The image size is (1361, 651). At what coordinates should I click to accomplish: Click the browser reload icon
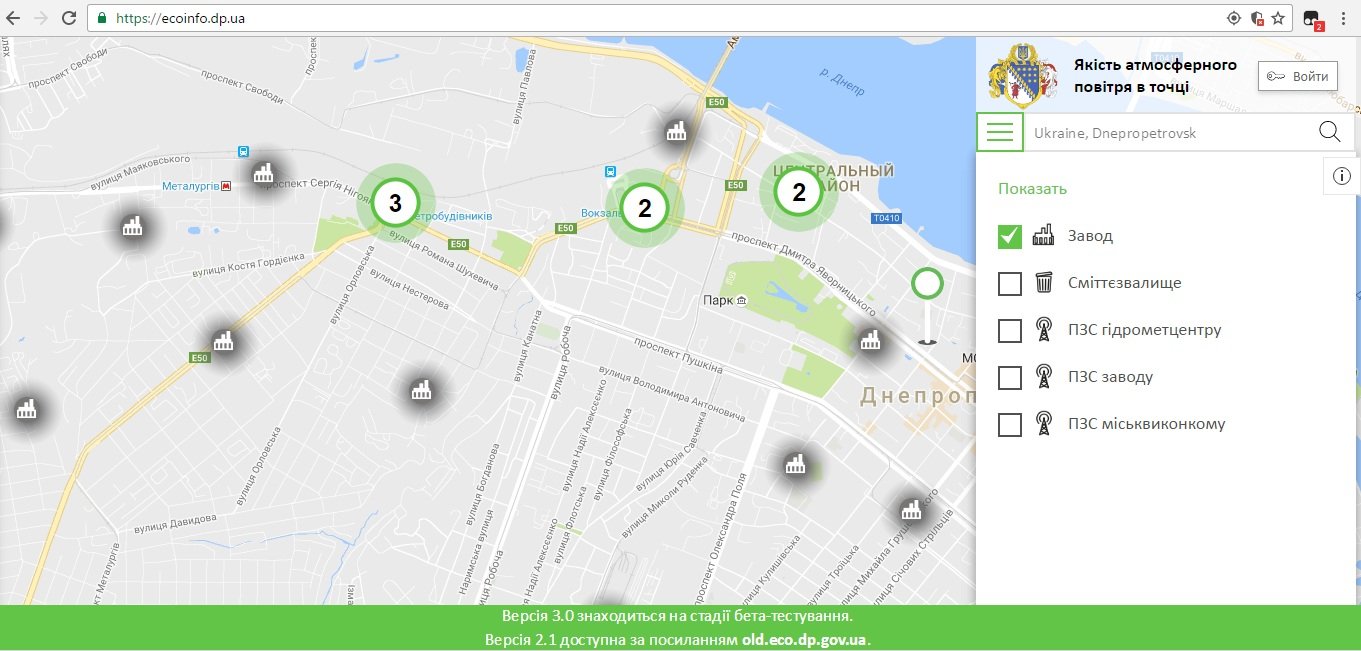pos(69,18)
